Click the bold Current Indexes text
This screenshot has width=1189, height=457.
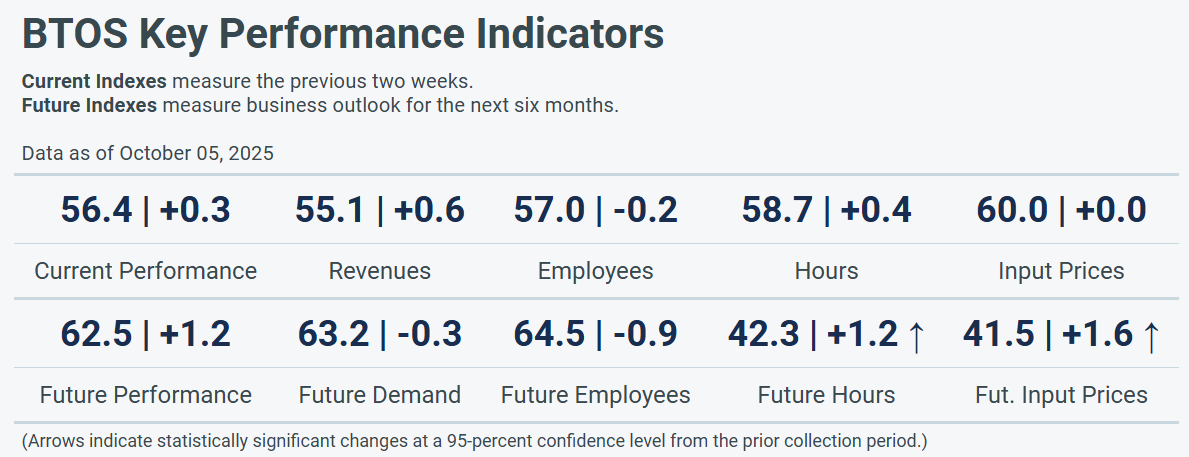94,81
